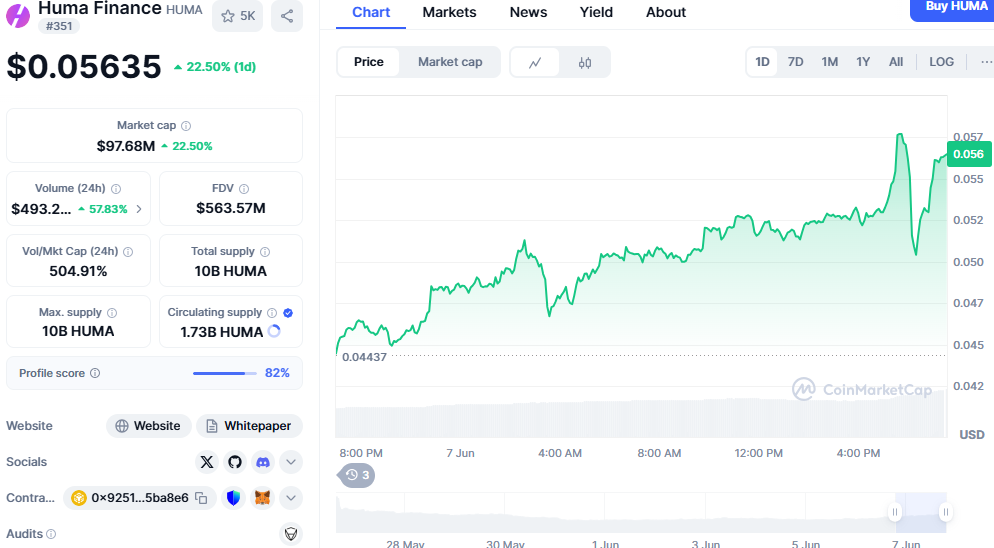Open the chart events badge showing 3

[358, 475]
